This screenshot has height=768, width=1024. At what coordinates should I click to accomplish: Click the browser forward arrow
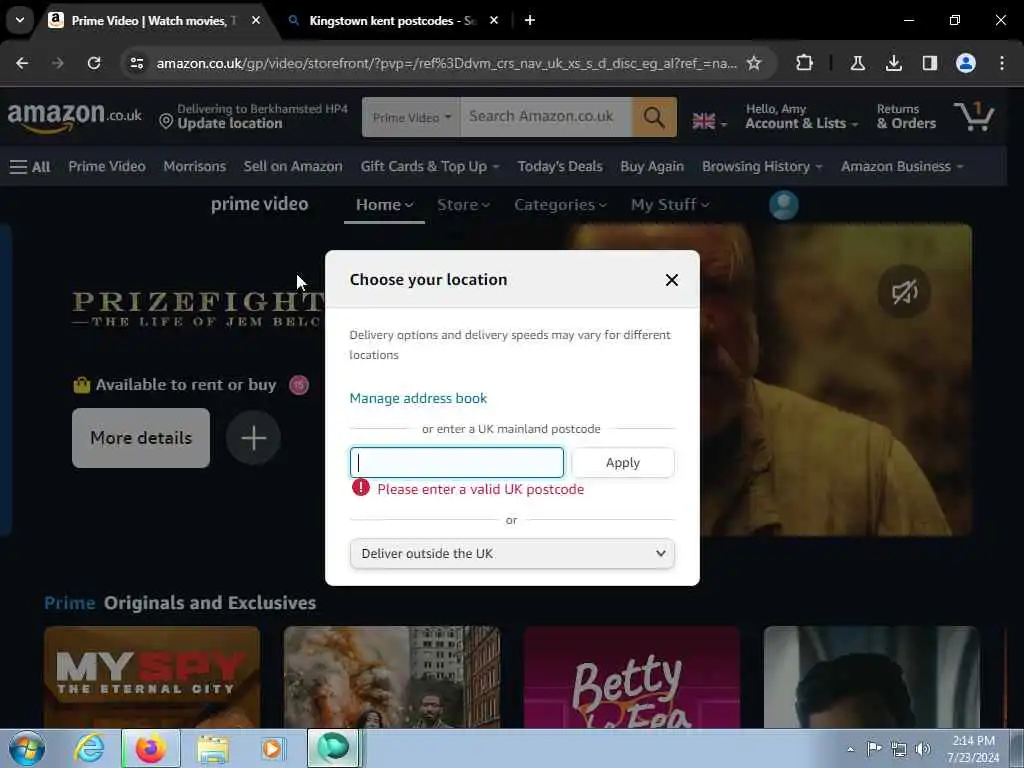(x=57, y=63)
